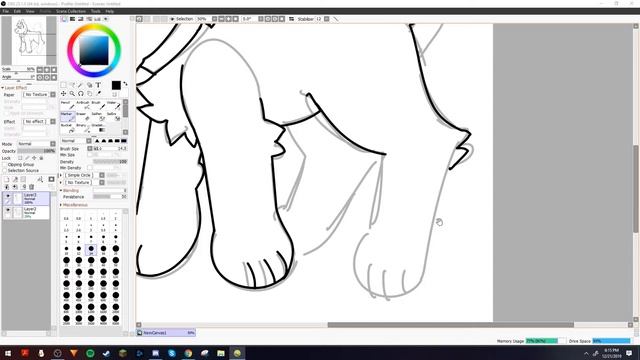The image size is (640, 360).
Task: Adjust the layer Opacity slider
Action: tap(36, 151)
